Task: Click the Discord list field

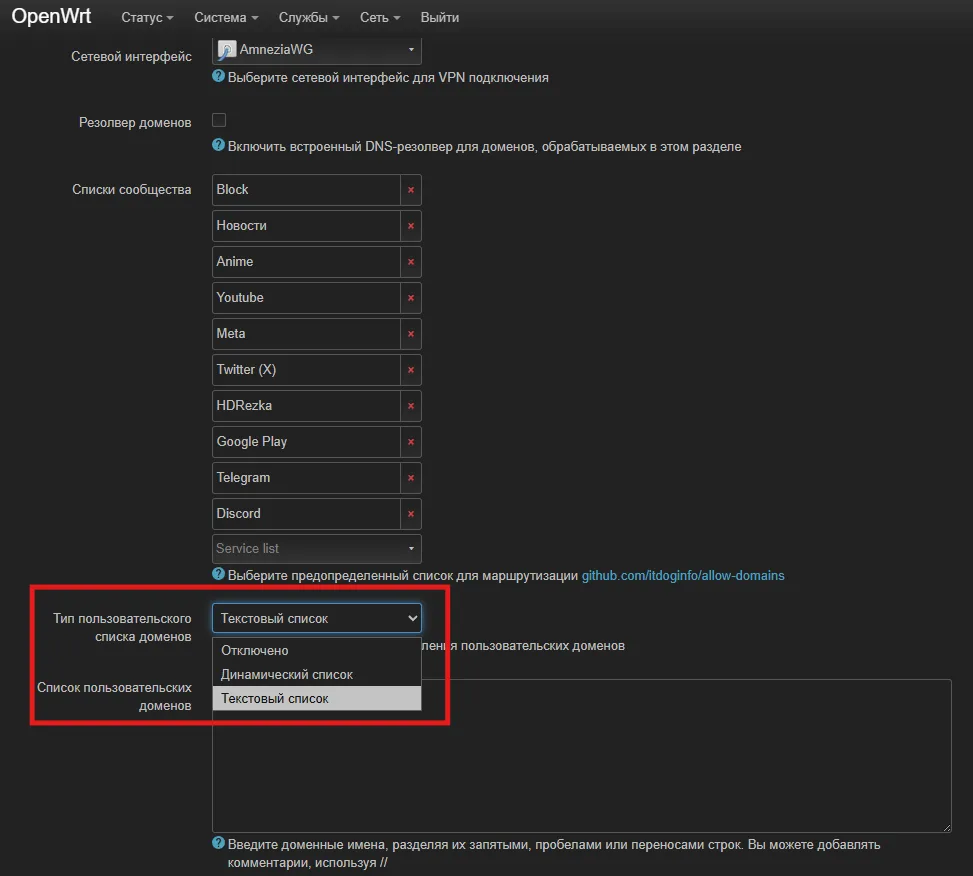Action: [x=306, y=514]
